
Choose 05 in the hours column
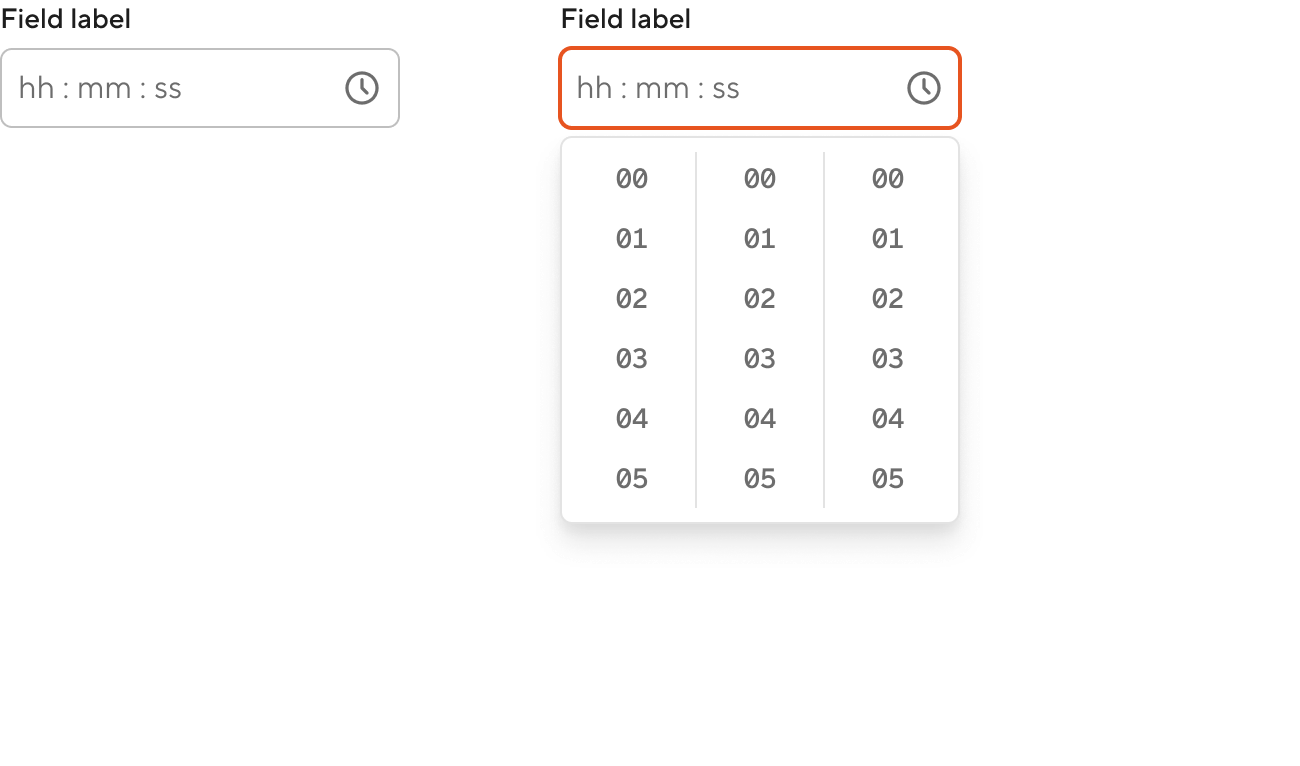(632, 479)
